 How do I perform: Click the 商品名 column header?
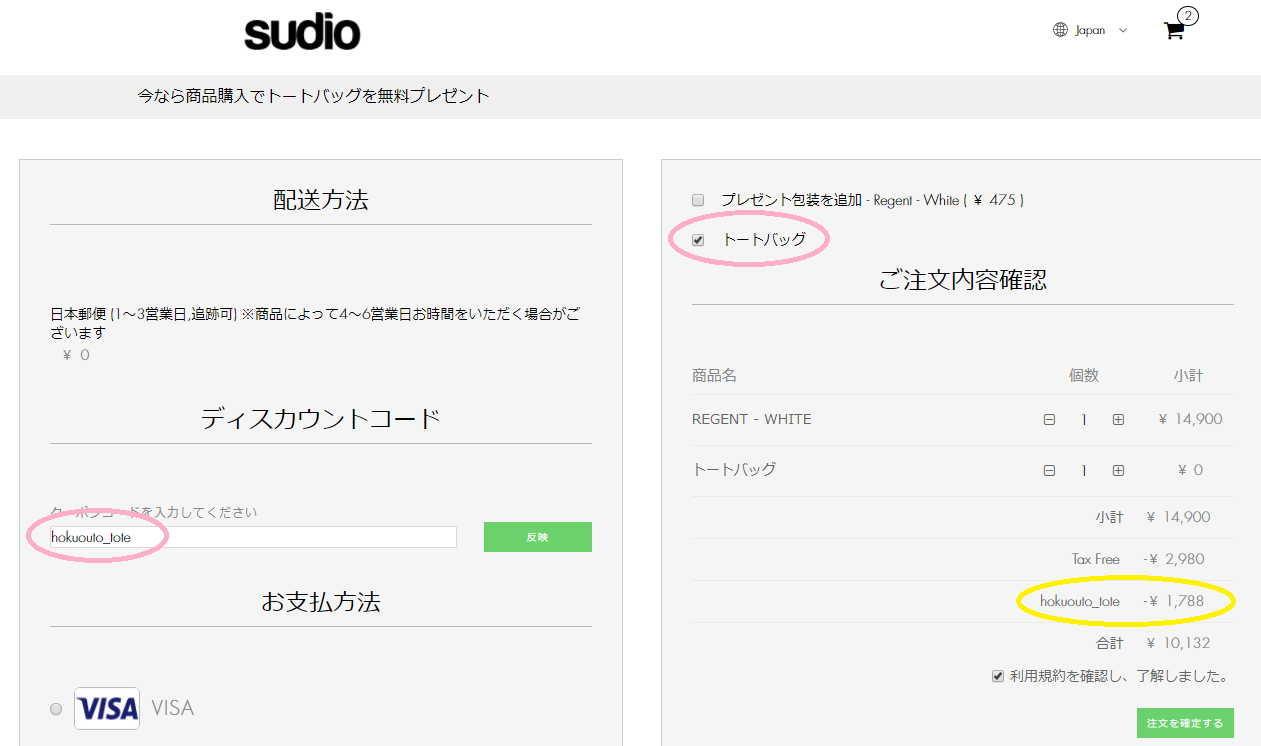(x=714, y=376)
